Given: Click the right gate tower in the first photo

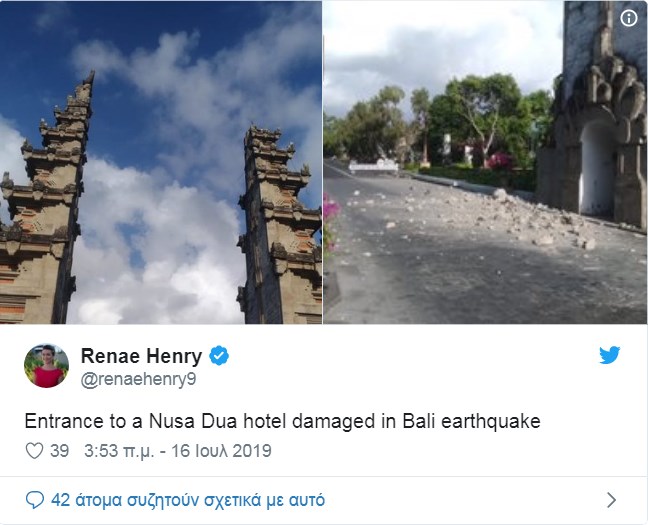Looking at the screenshot, I should click(x=280, y=225).
